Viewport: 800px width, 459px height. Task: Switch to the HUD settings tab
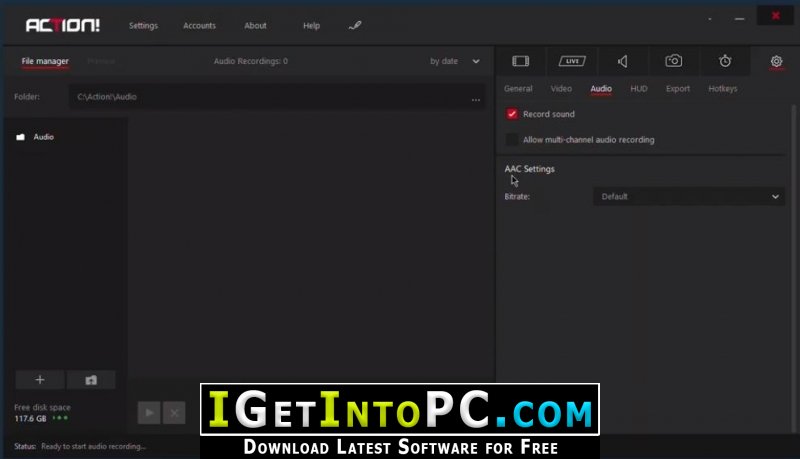tap(639, 89)
